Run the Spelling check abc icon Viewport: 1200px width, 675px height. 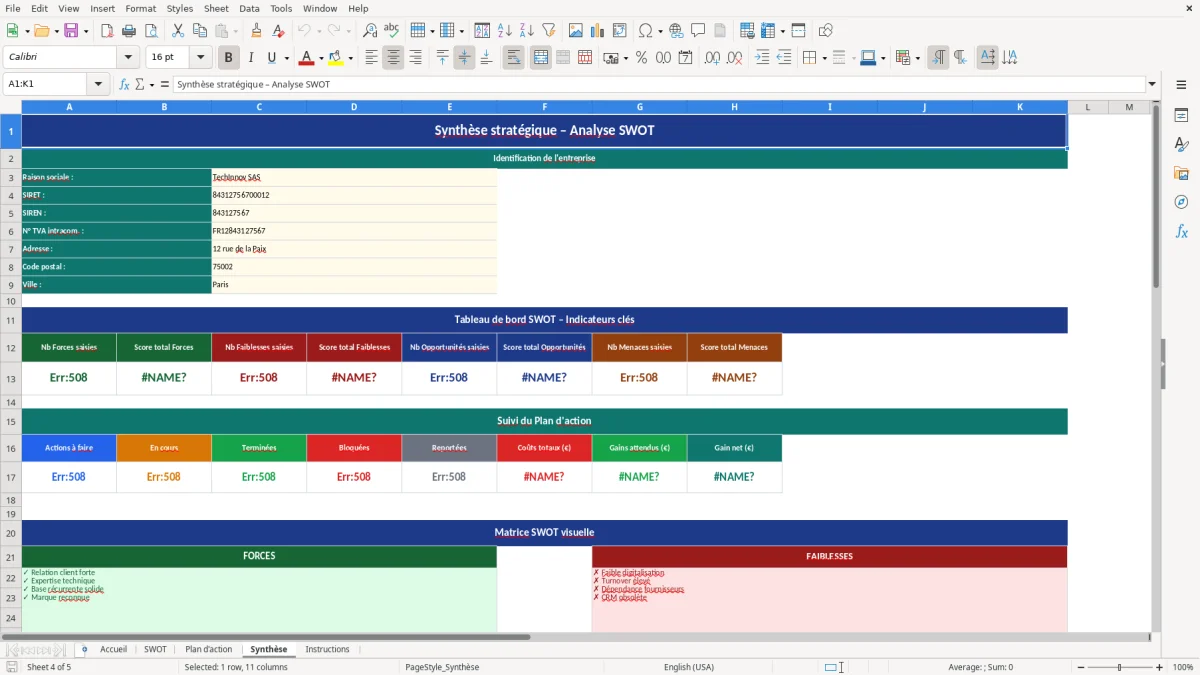click(391, 31)
